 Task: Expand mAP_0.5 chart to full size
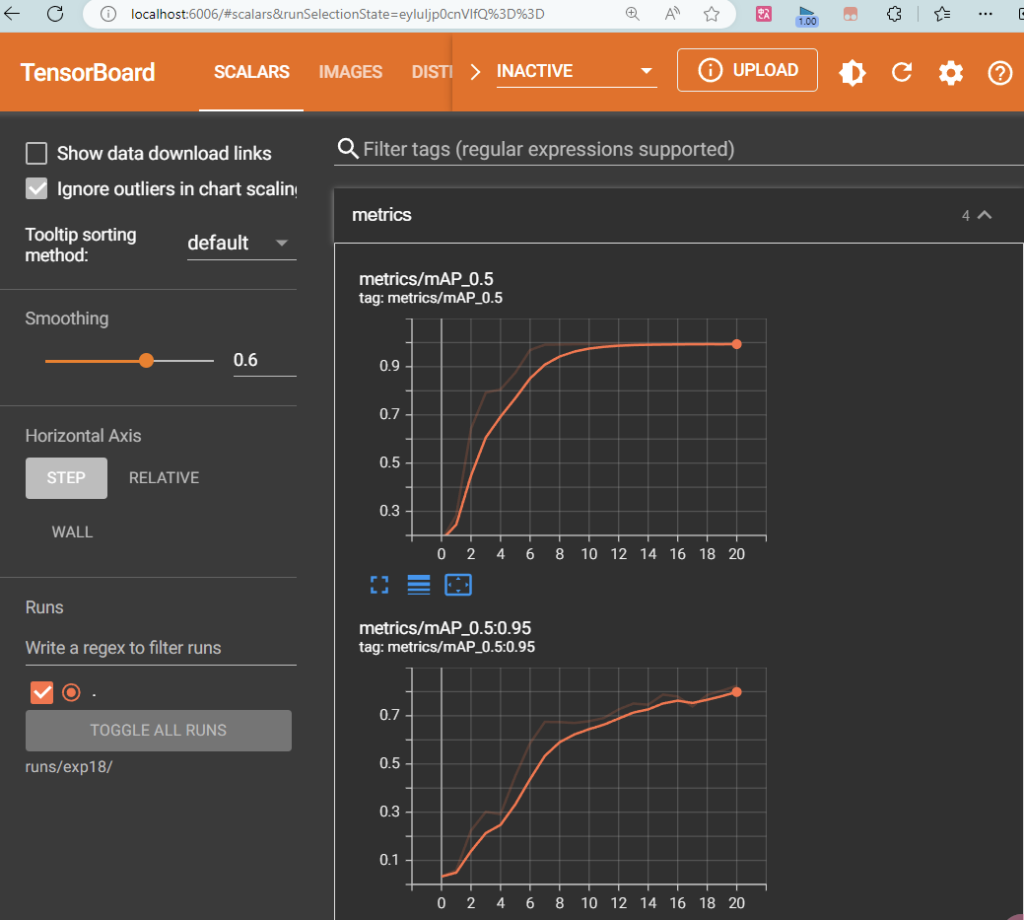(x=379, y=585)
